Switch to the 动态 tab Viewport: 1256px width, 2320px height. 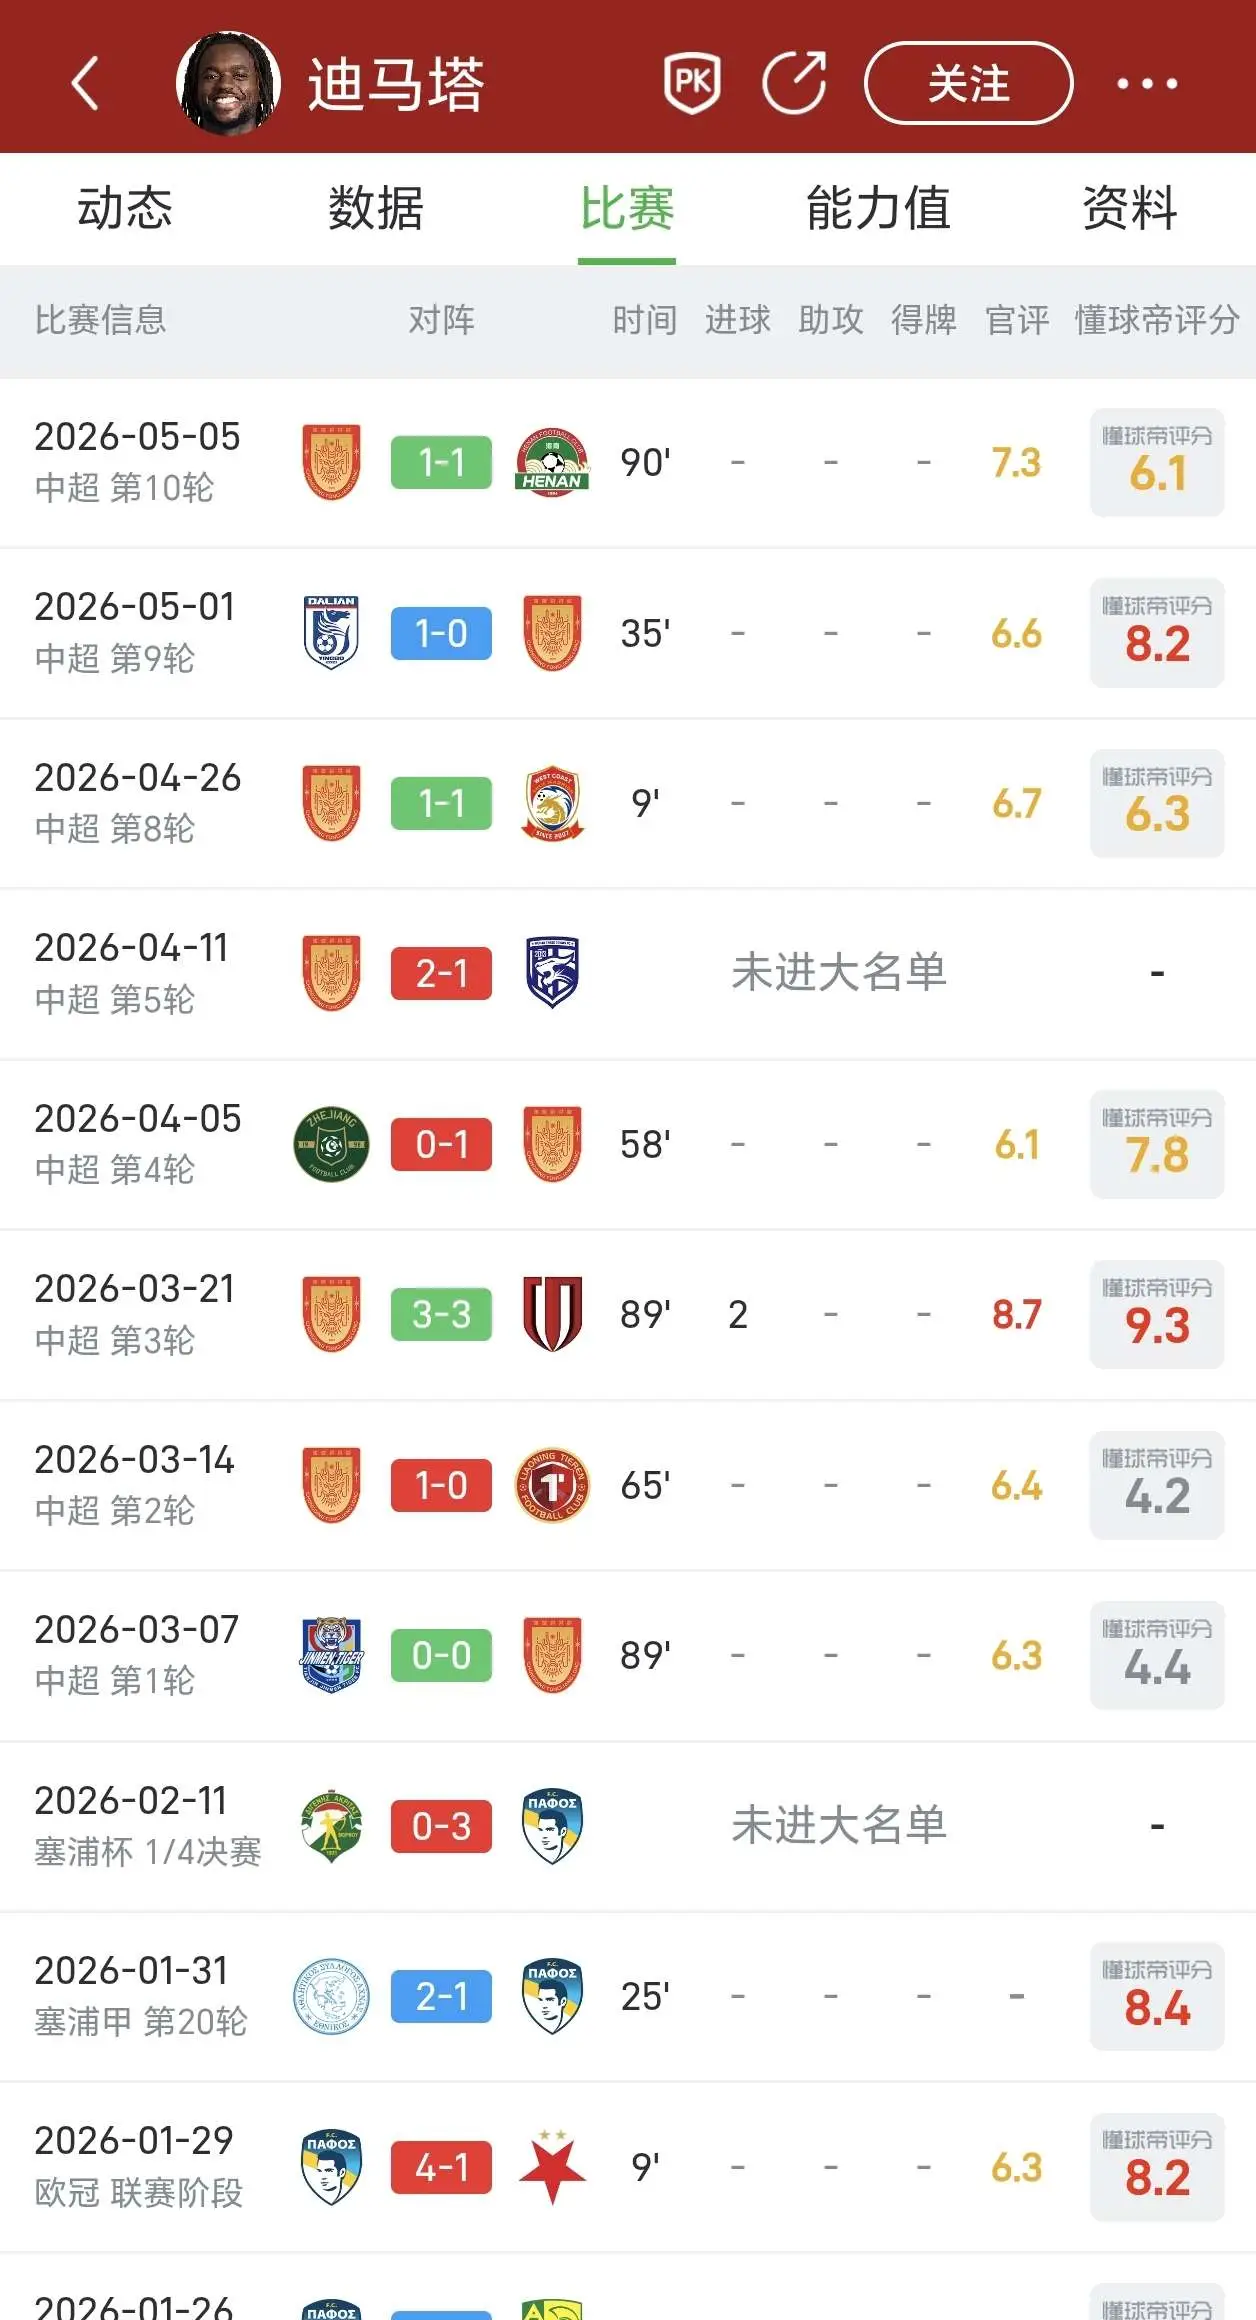point(125,208)
